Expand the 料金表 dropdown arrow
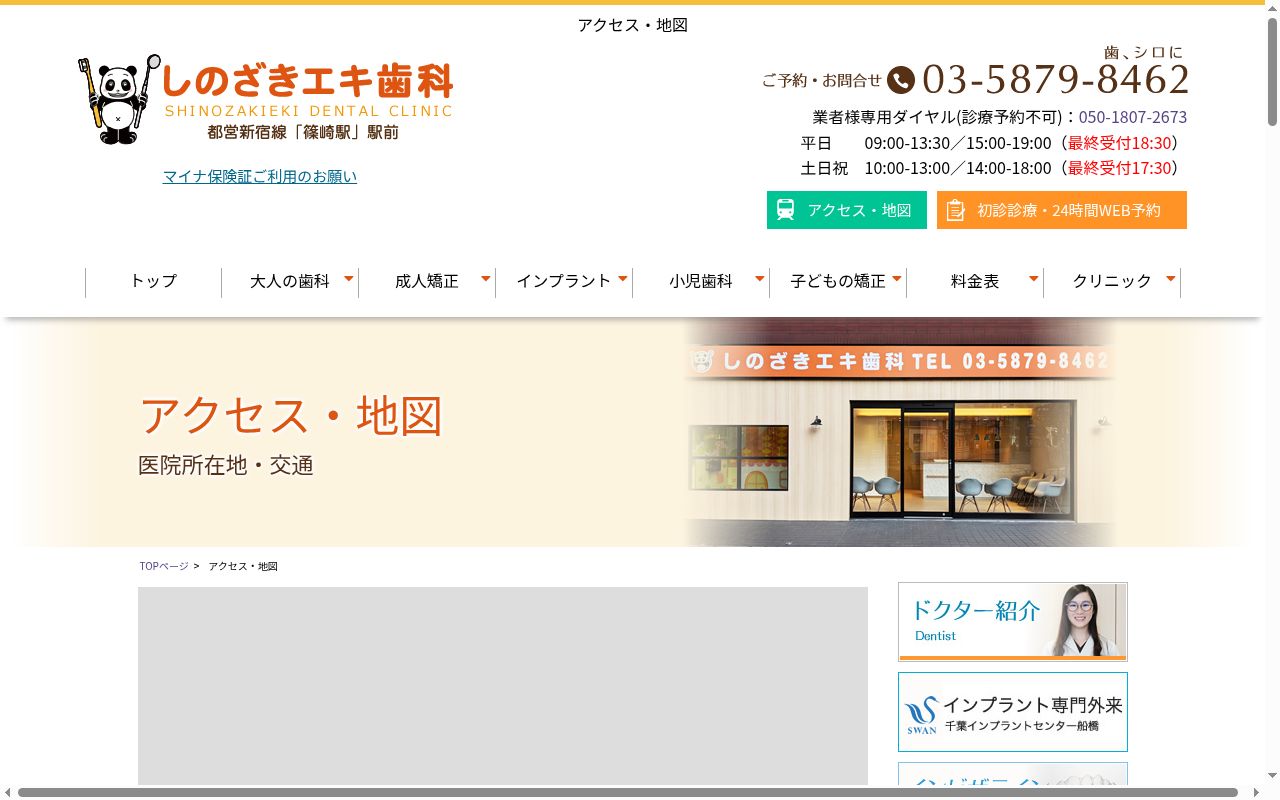The width and height of the screenshot is (1280, 800). [x=1034, y=278]
